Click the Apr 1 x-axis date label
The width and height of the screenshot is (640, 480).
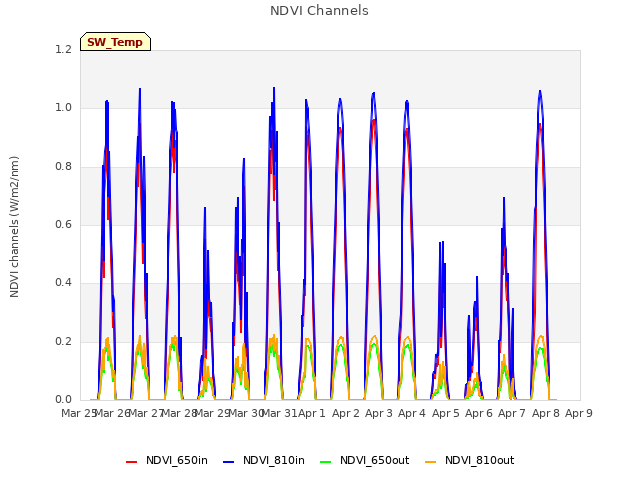(312, 413)
